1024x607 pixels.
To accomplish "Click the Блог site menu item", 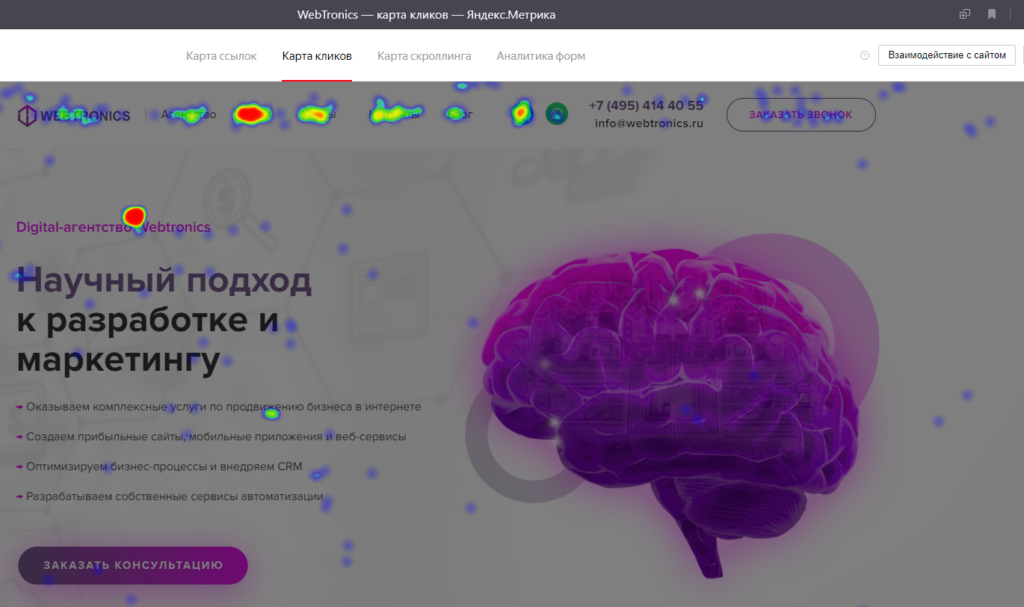I will (x=458, y=115).
